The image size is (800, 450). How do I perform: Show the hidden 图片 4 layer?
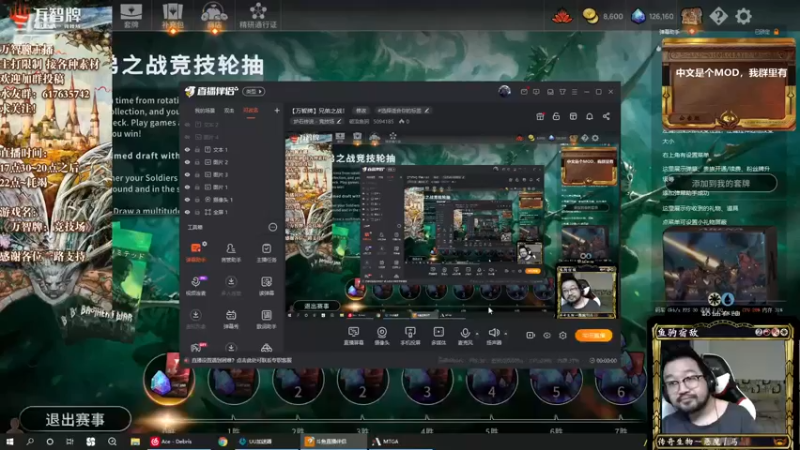[x=187, y=137]
